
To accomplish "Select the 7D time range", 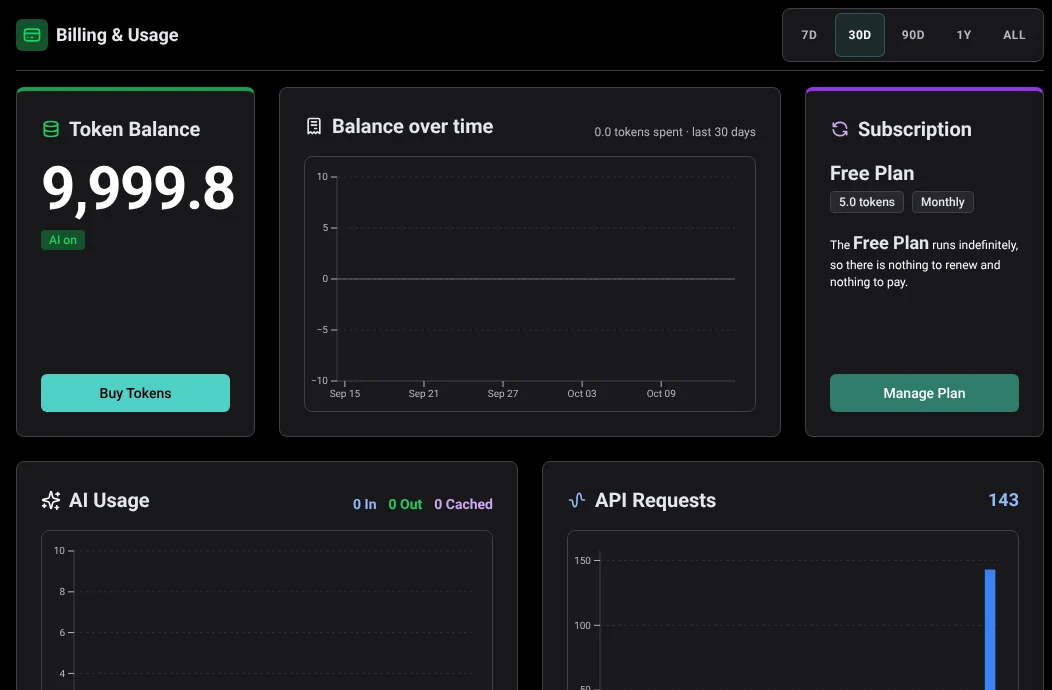I will coord(809,35).
